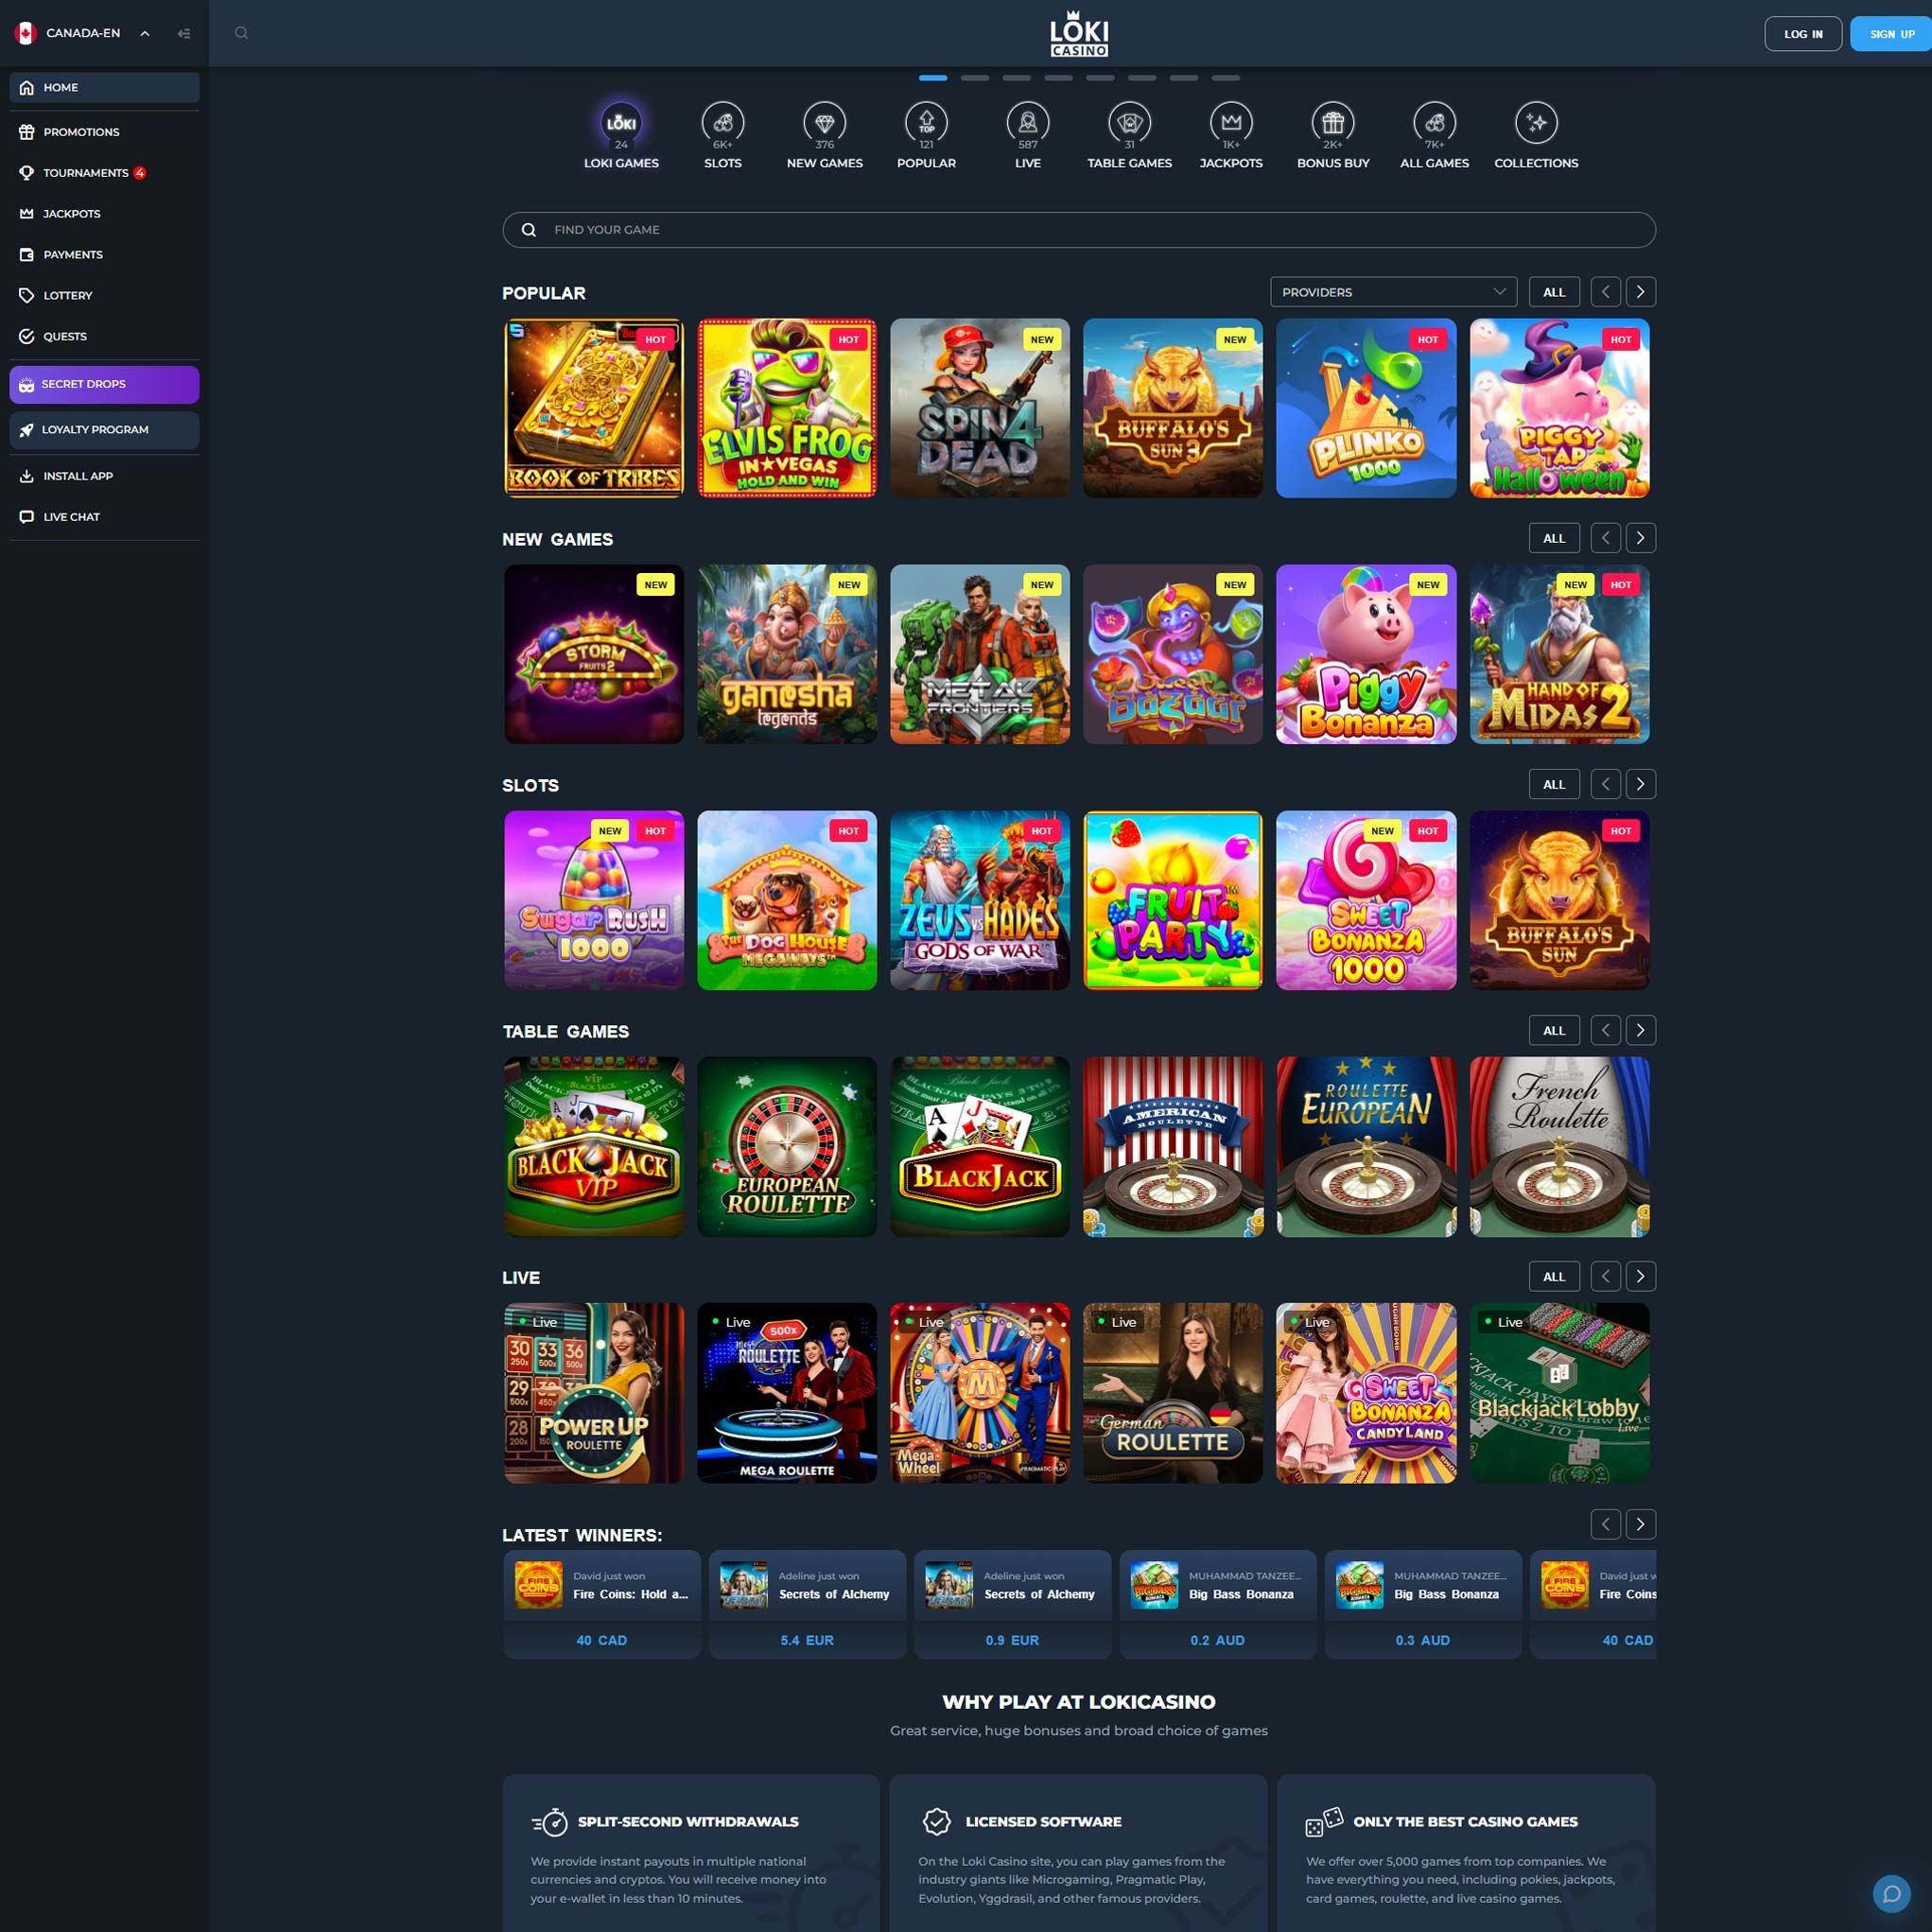Viewport: 1932px width, 1932px height.
Task: Show all Table Games
Action: pos(1553,1030)
